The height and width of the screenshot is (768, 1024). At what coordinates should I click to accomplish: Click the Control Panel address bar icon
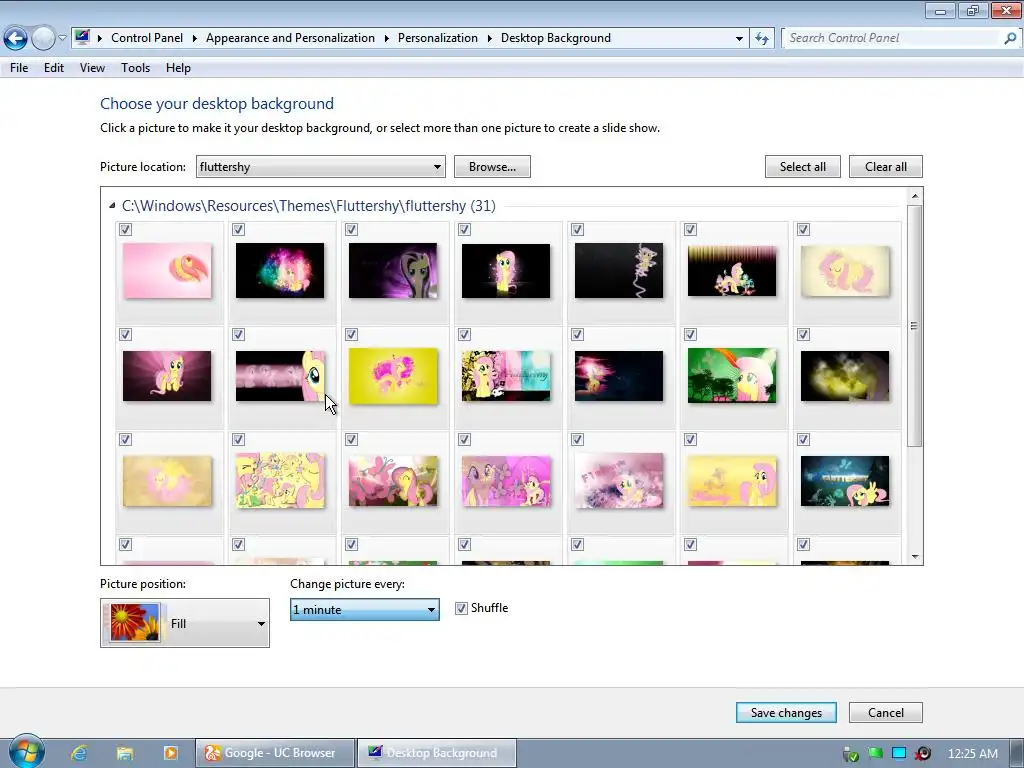82,37
